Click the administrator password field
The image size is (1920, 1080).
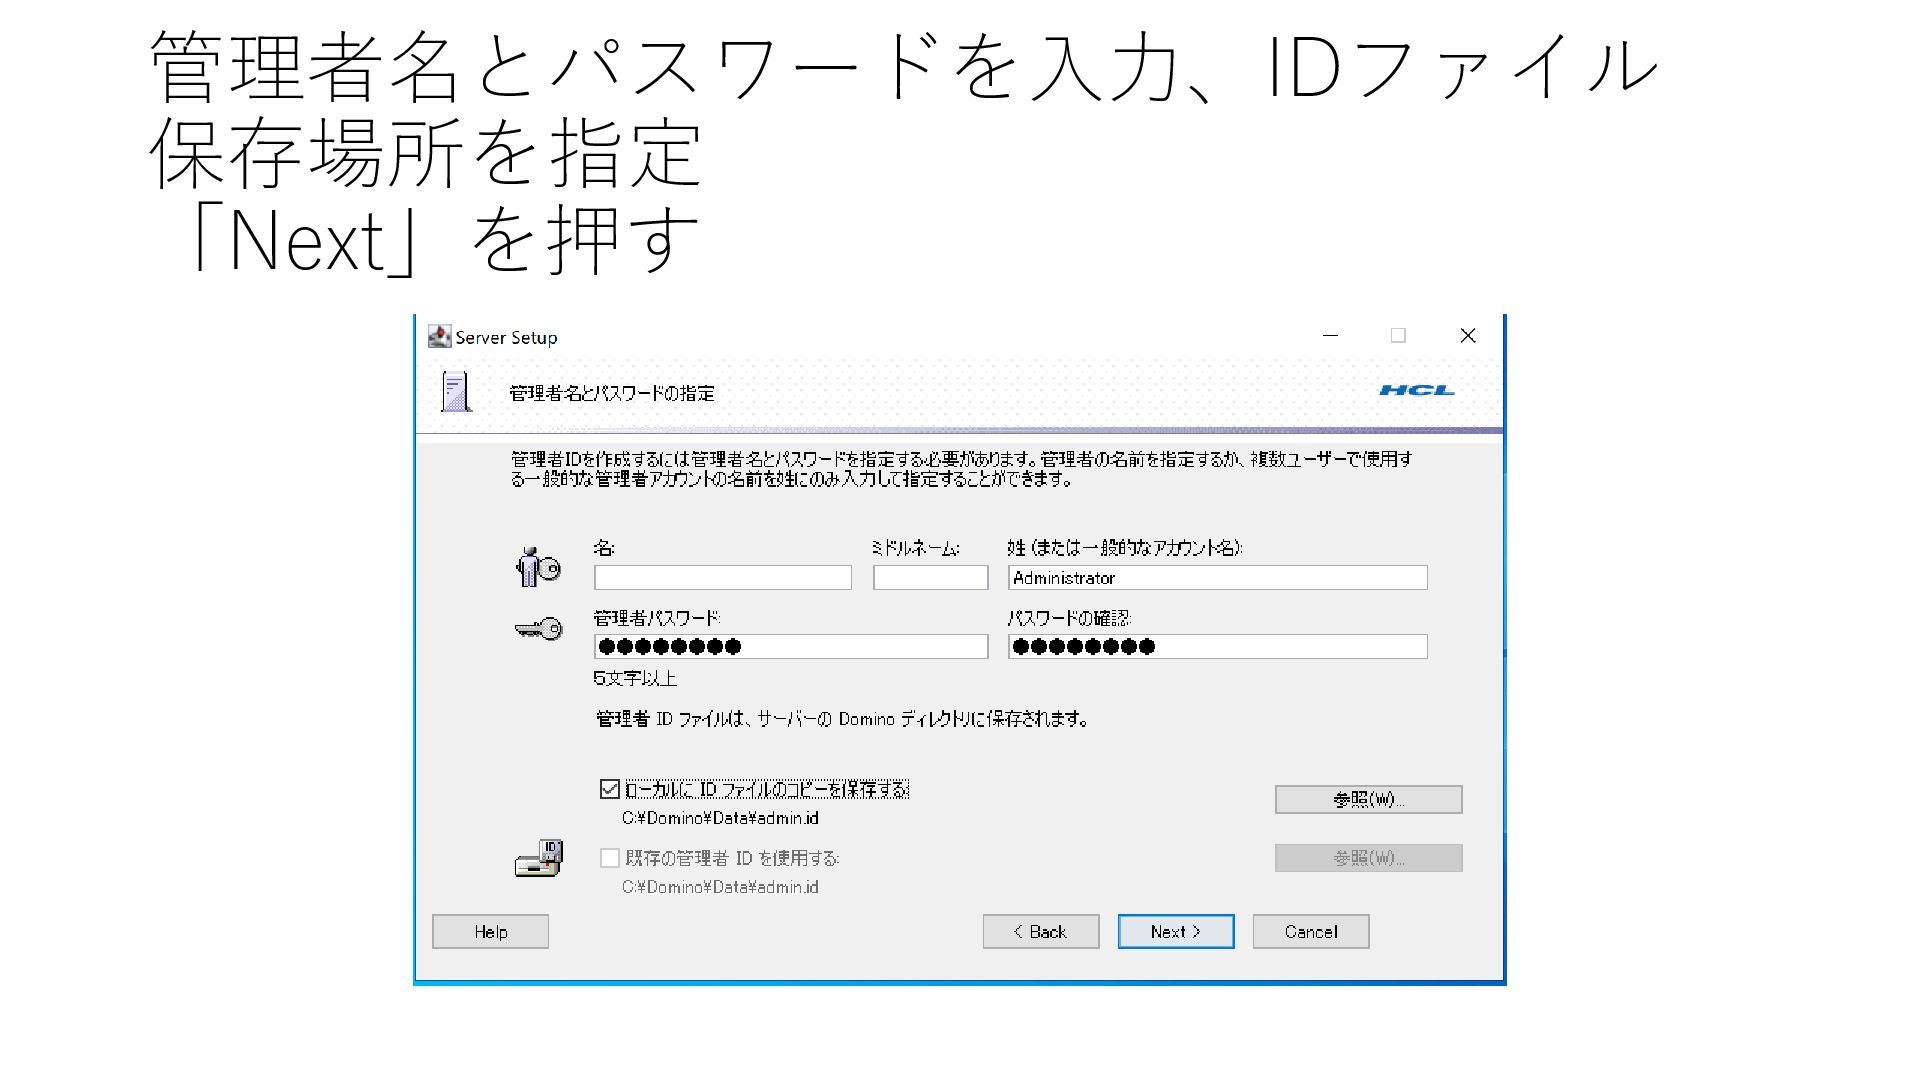tap(790, 647)
